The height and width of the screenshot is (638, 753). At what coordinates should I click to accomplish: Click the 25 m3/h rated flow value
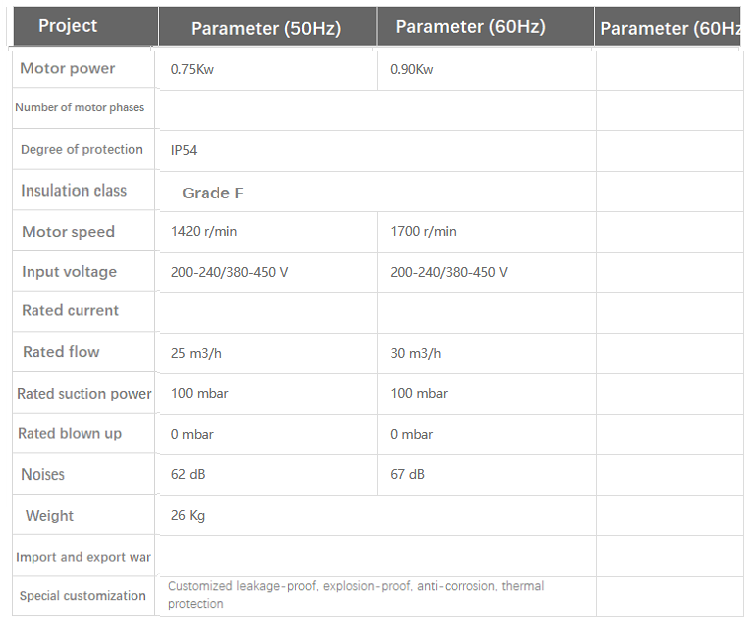click(x=196, y=353)
